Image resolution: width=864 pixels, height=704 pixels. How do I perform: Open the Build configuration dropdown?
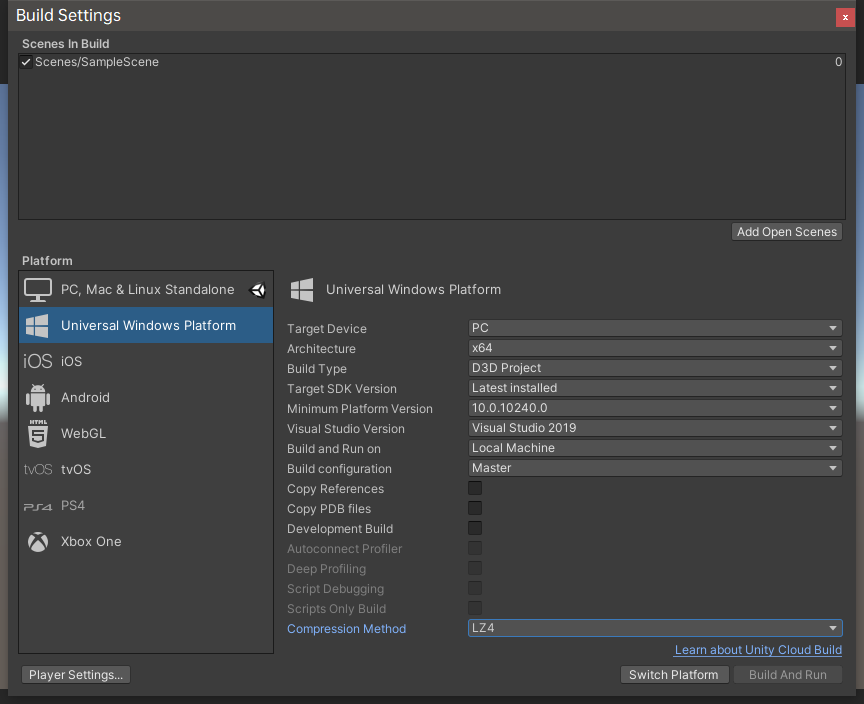[x=655, y=468]
